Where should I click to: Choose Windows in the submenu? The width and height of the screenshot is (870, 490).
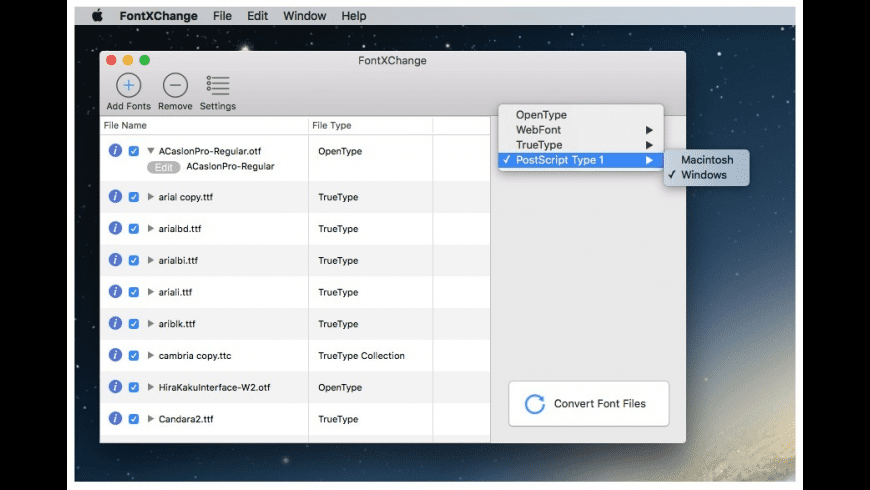tap(706, 175)
